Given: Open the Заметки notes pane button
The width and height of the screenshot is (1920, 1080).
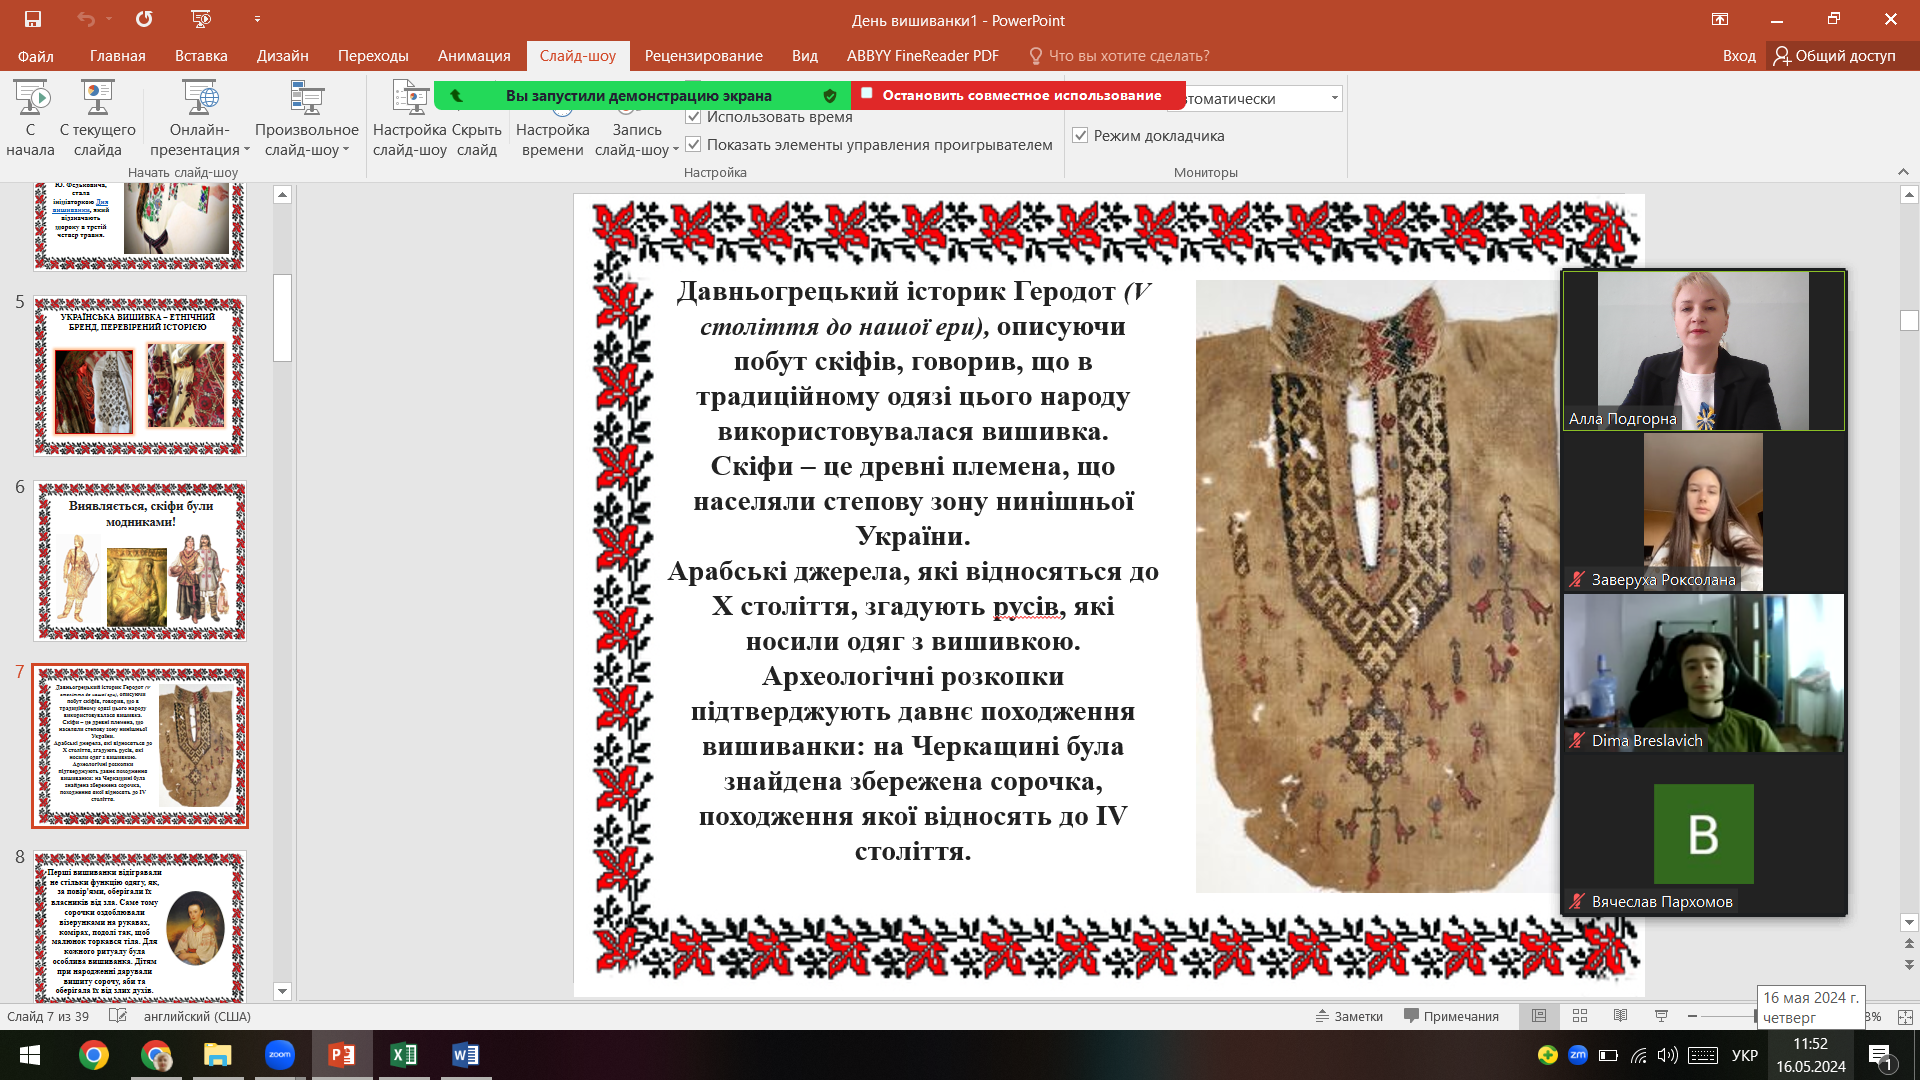Looking at the screenshot, I should (1349, 1016).
